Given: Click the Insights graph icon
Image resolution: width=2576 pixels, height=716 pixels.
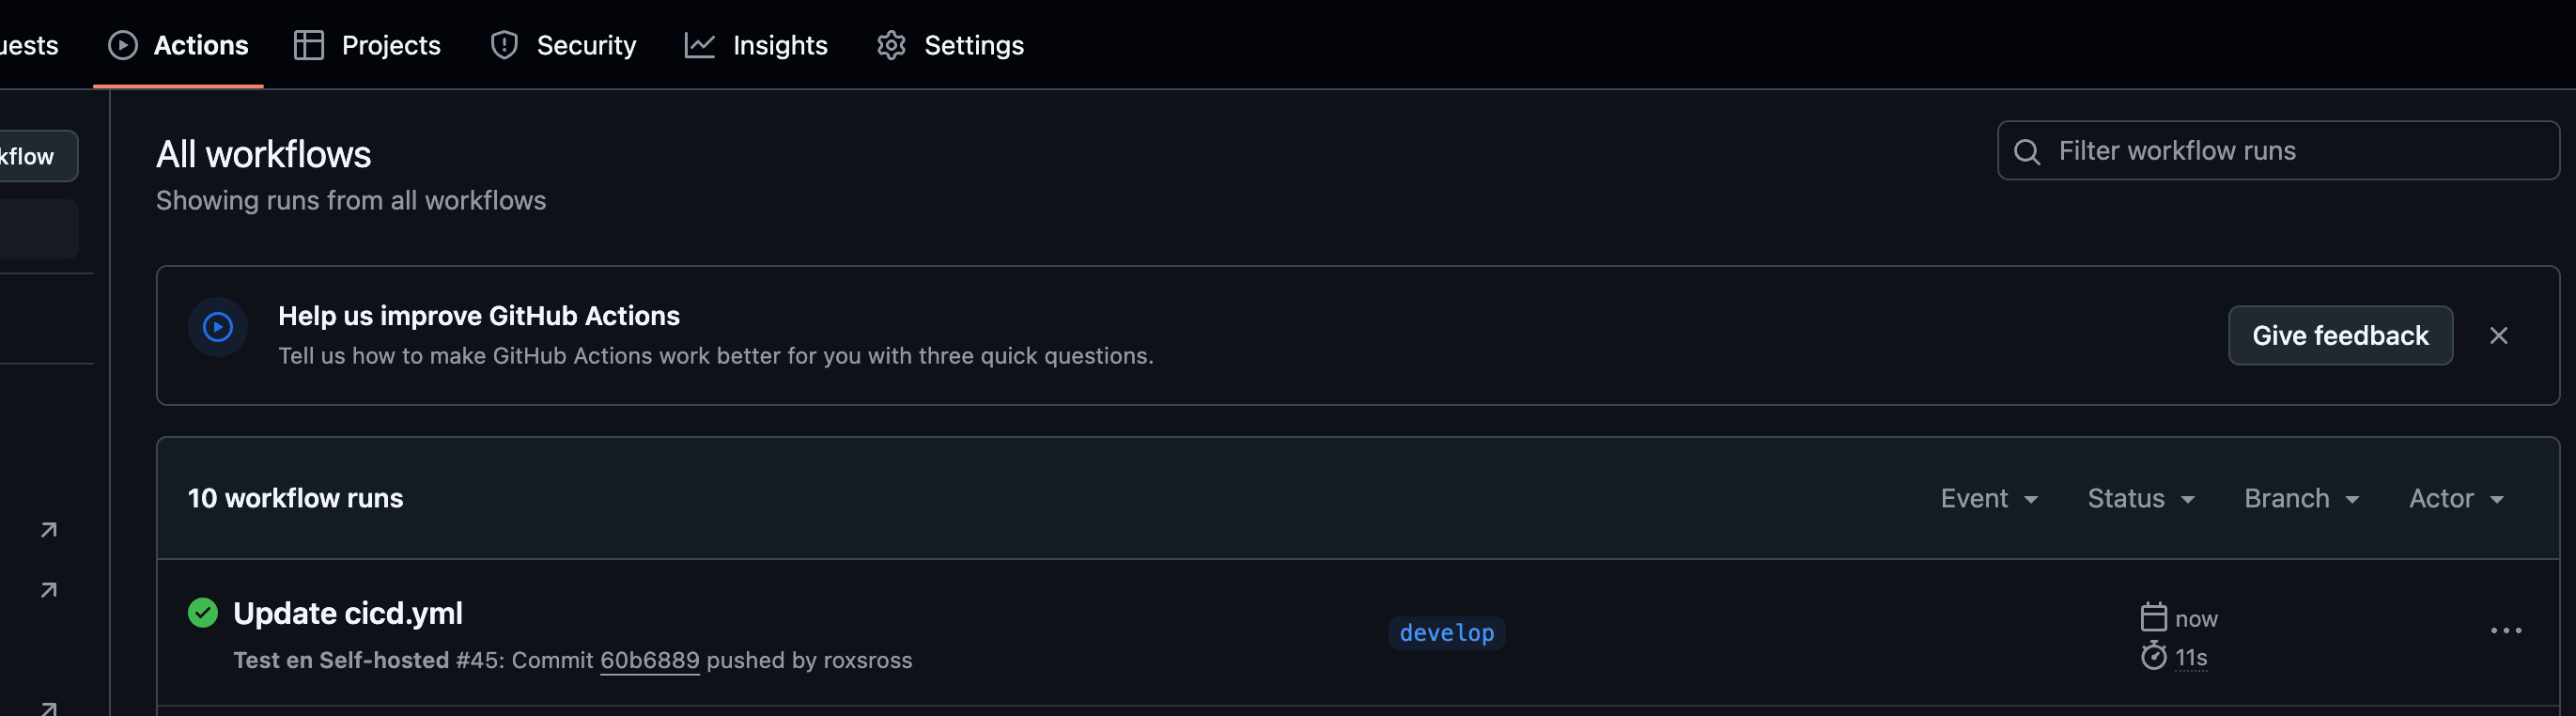Looking at the screenshot, I should click(700, 45).
